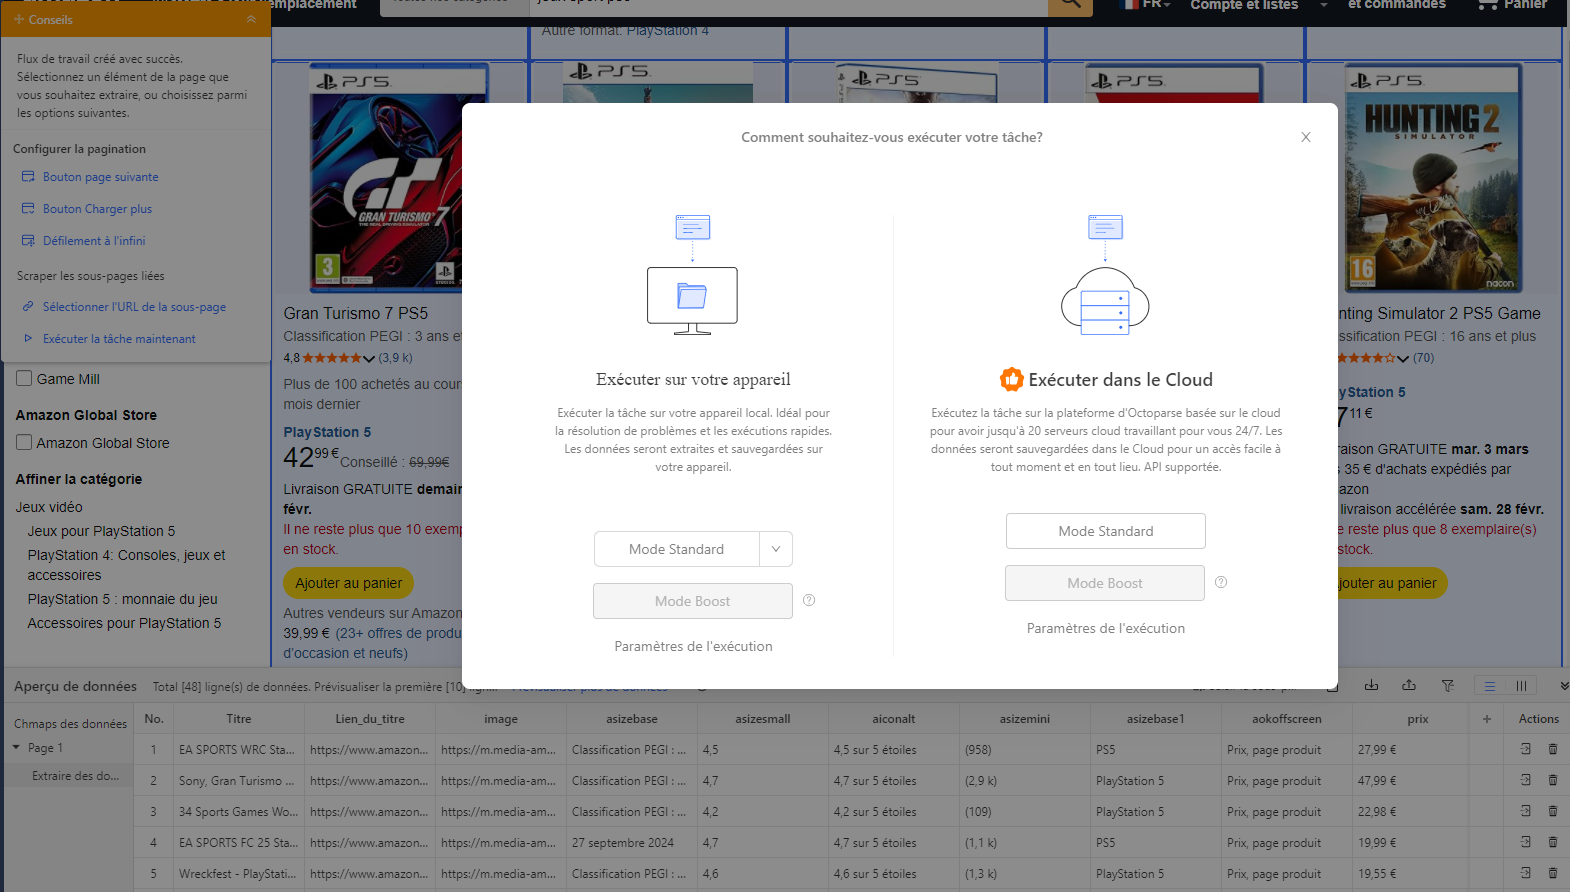
Task: Choose Bouton page suivante pagination
Action: coord(100,177)
